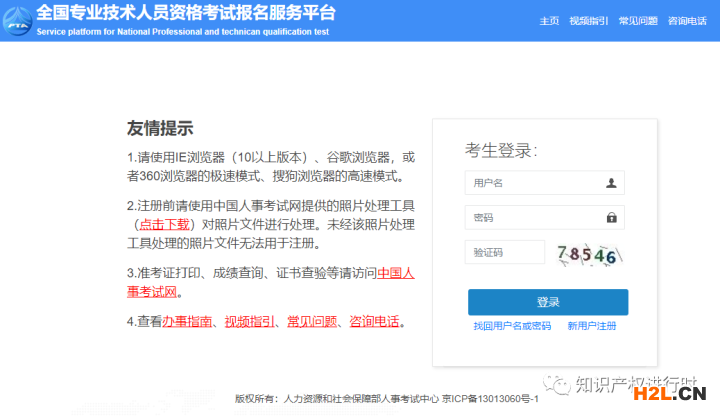The image size is (720, 416).
Task: Open the 主页 navigation item
Action: point(549,21)
